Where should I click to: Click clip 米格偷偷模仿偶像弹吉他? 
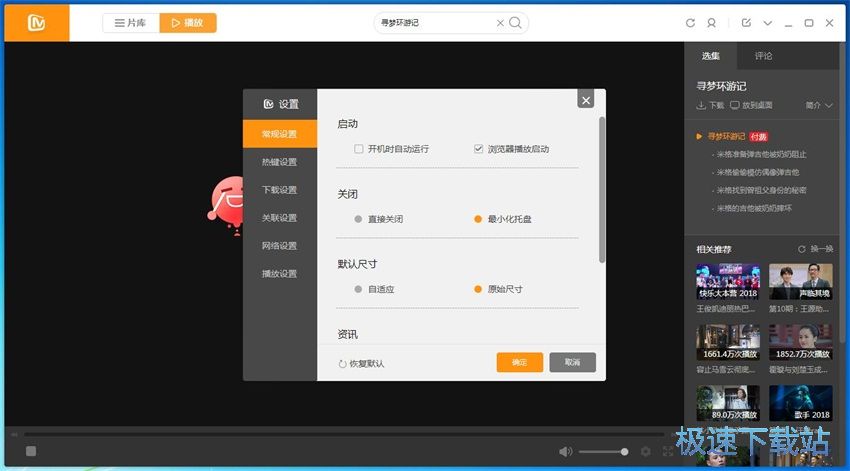pyautogui.click(x=758, y=172)
